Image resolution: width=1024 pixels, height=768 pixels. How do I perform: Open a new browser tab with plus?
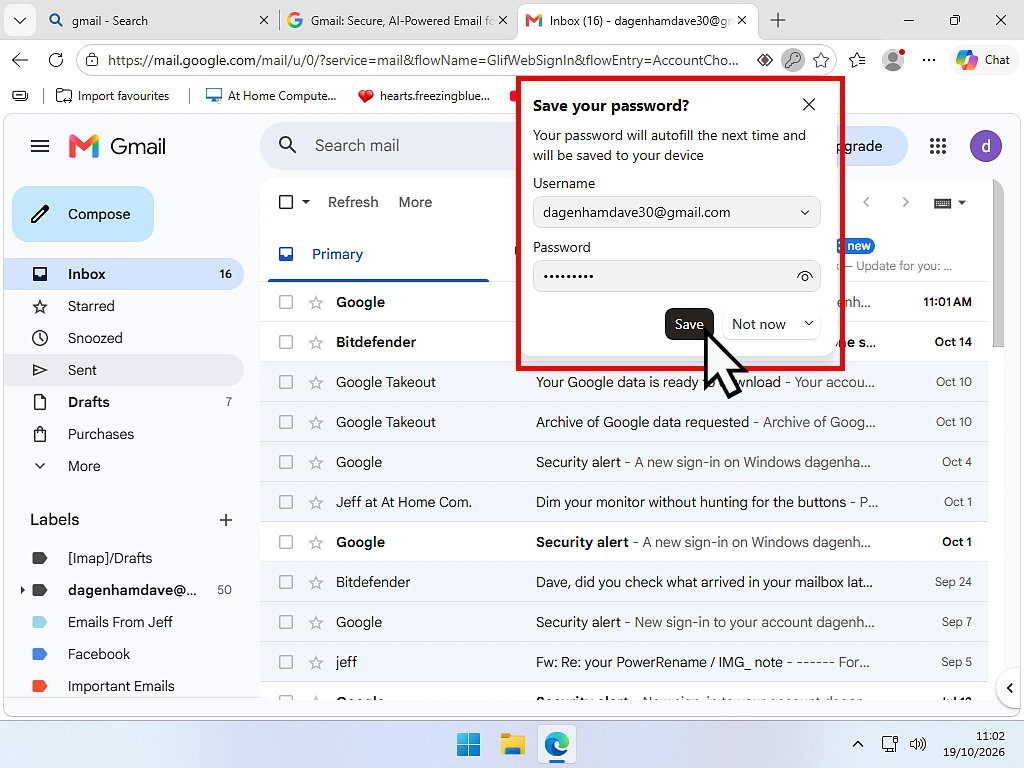click(x=777, y=20)
